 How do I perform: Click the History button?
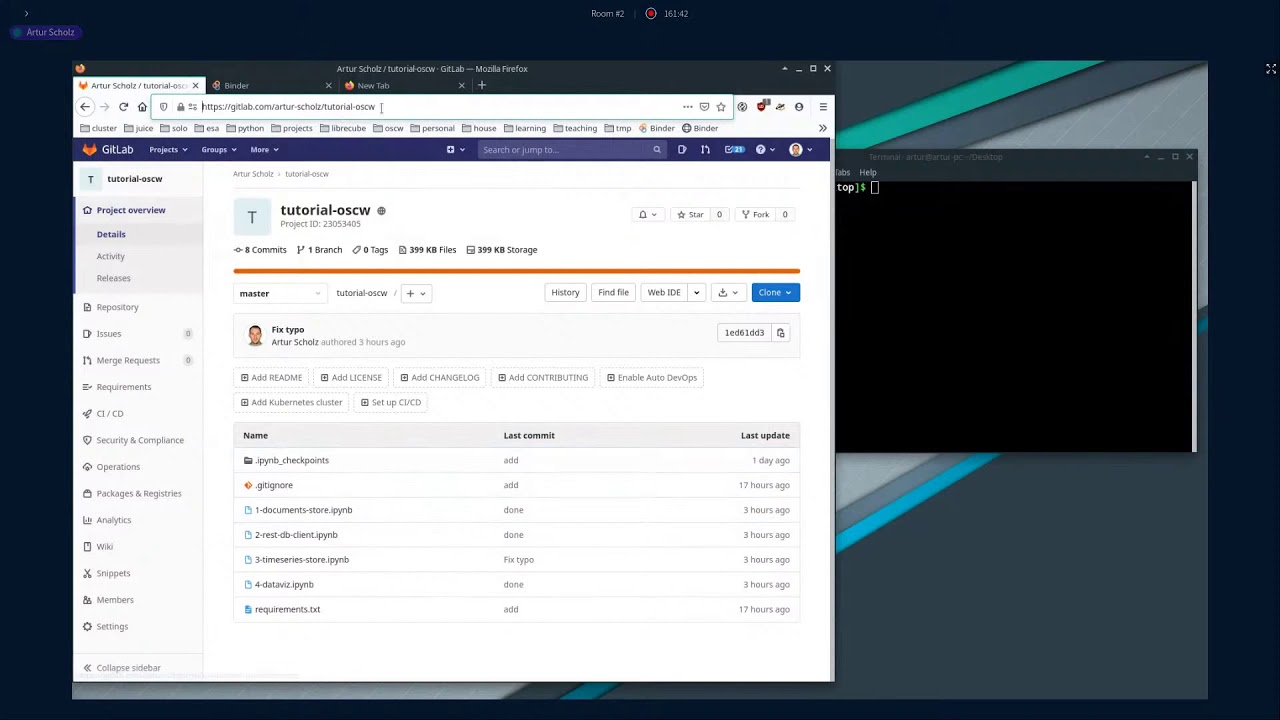[x=565, y=293]
